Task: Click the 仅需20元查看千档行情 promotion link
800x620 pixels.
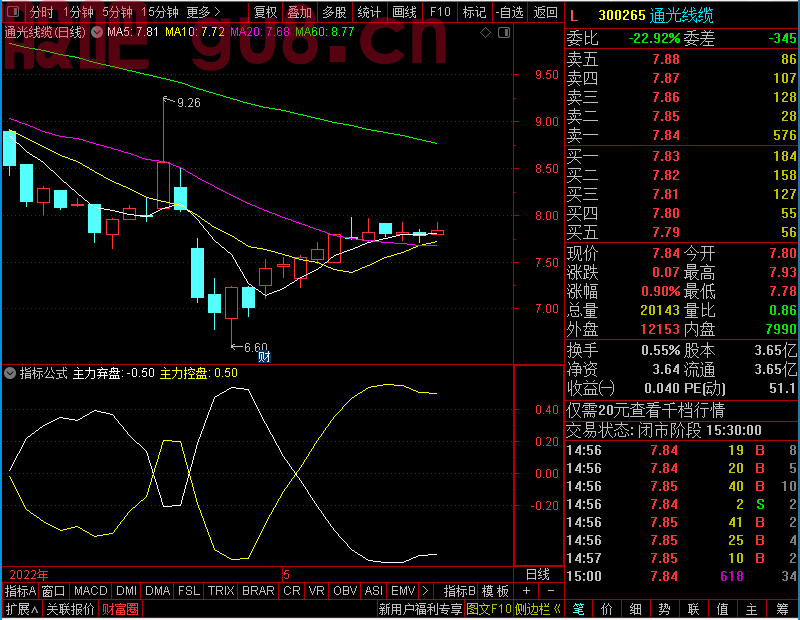Action: (645, 410)
